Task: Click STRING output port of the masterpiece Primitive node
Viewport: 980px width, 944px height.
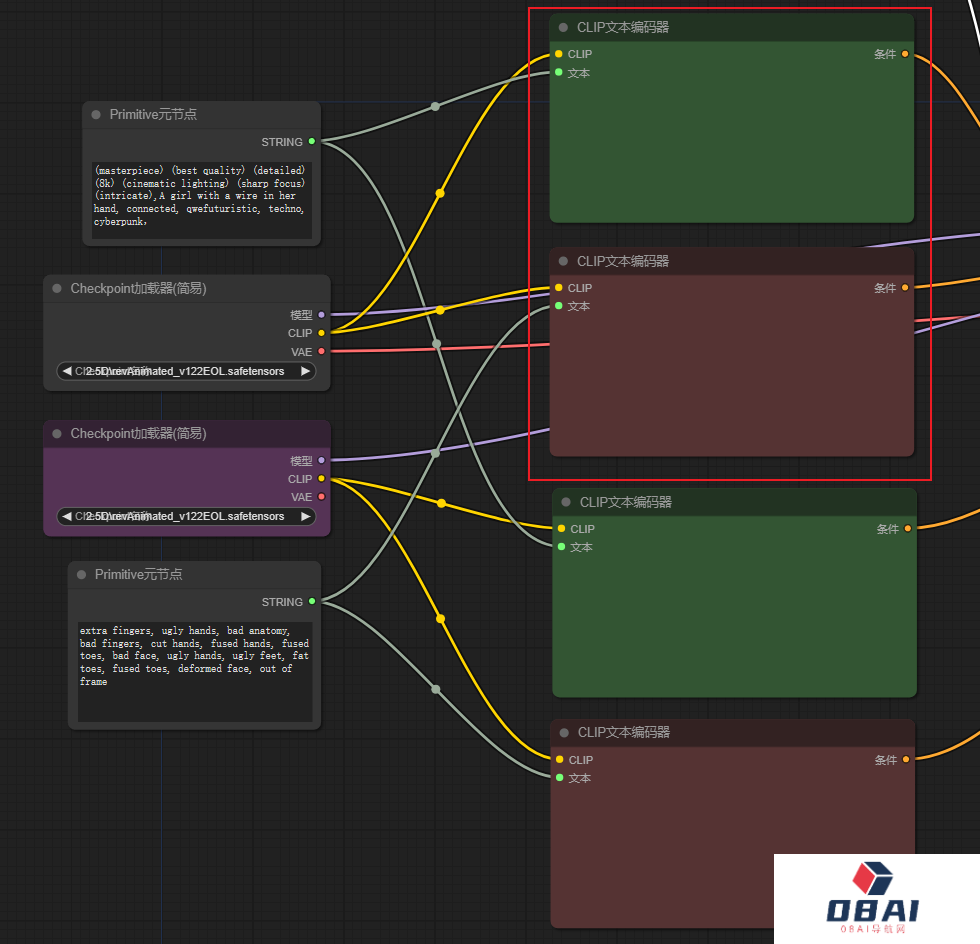Action: (312, 142)
